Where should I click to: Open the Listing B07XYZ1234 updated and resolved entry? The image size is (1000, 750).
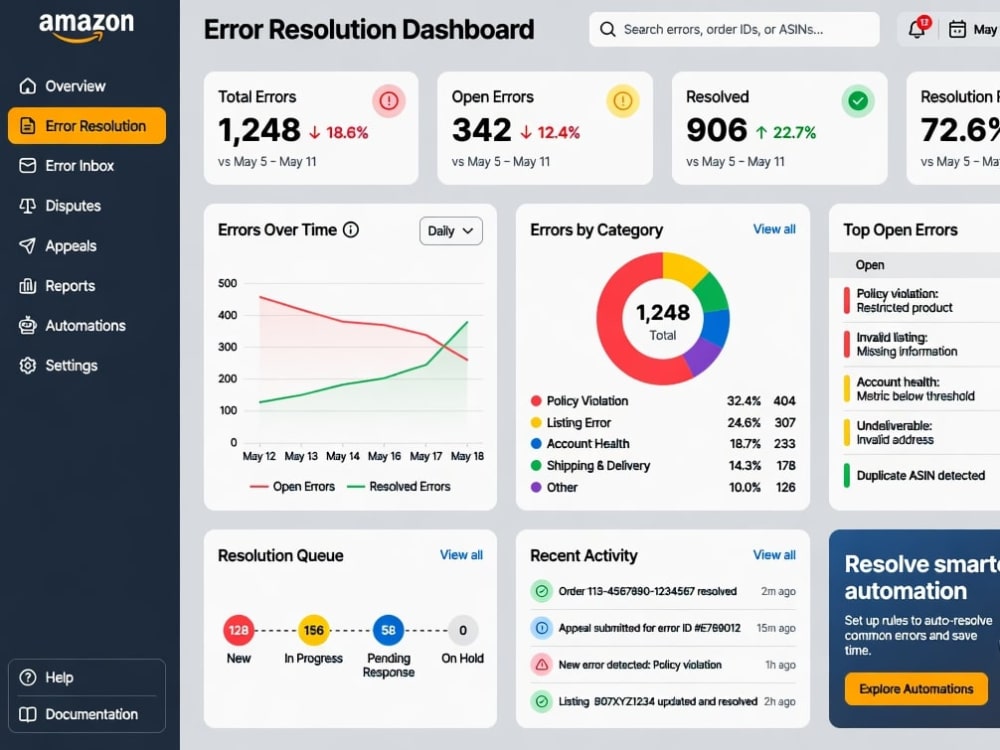663,702
